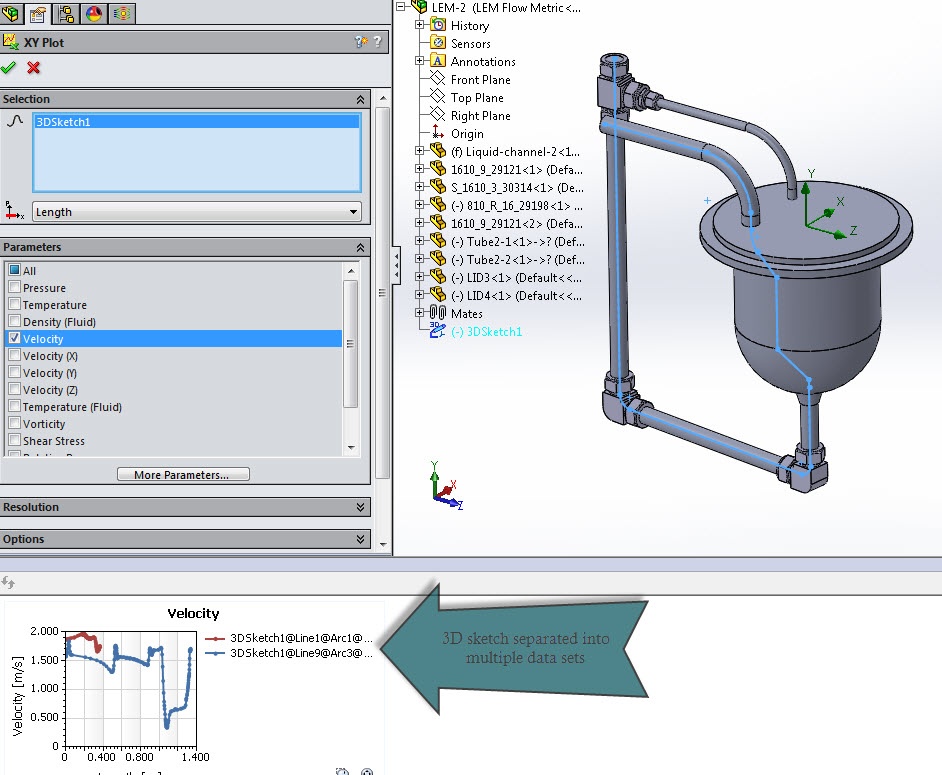Click the swap arrows icon above the plot

8,582
